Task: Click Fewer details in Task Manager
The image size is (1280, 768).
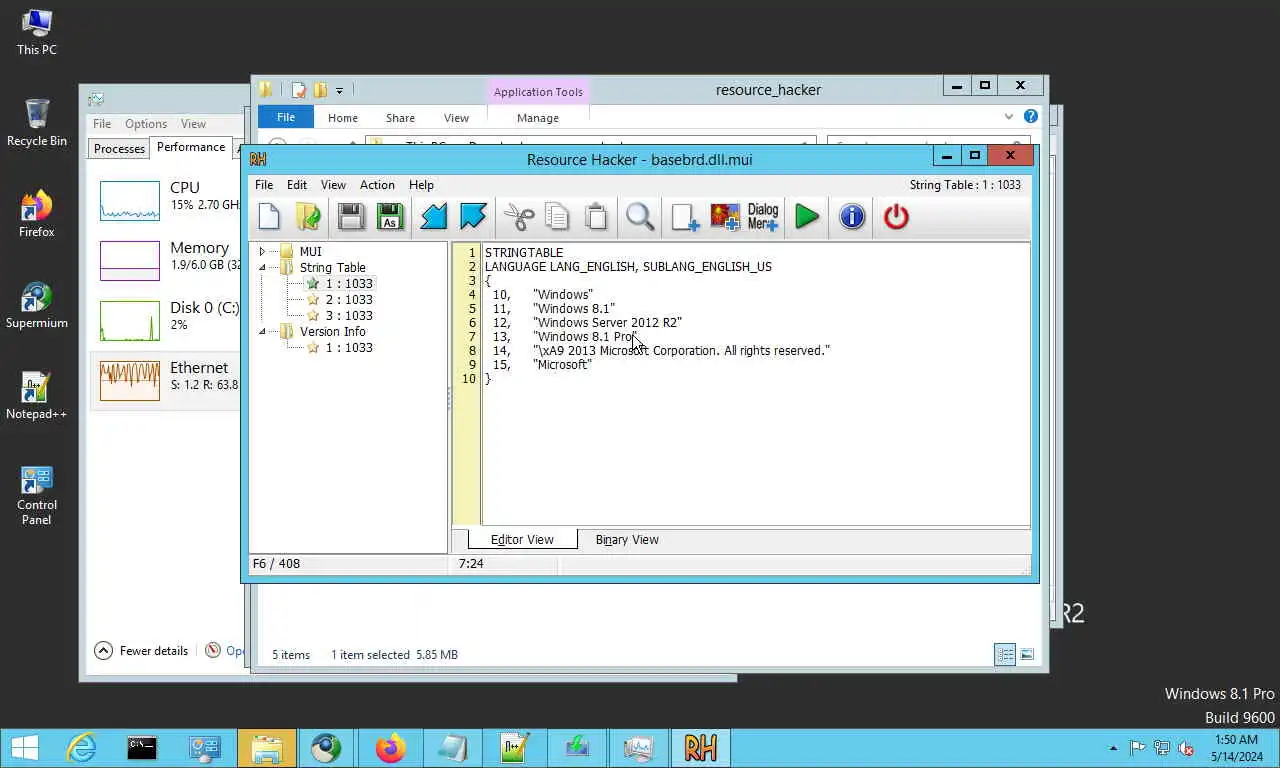Action: pos(141,651)
